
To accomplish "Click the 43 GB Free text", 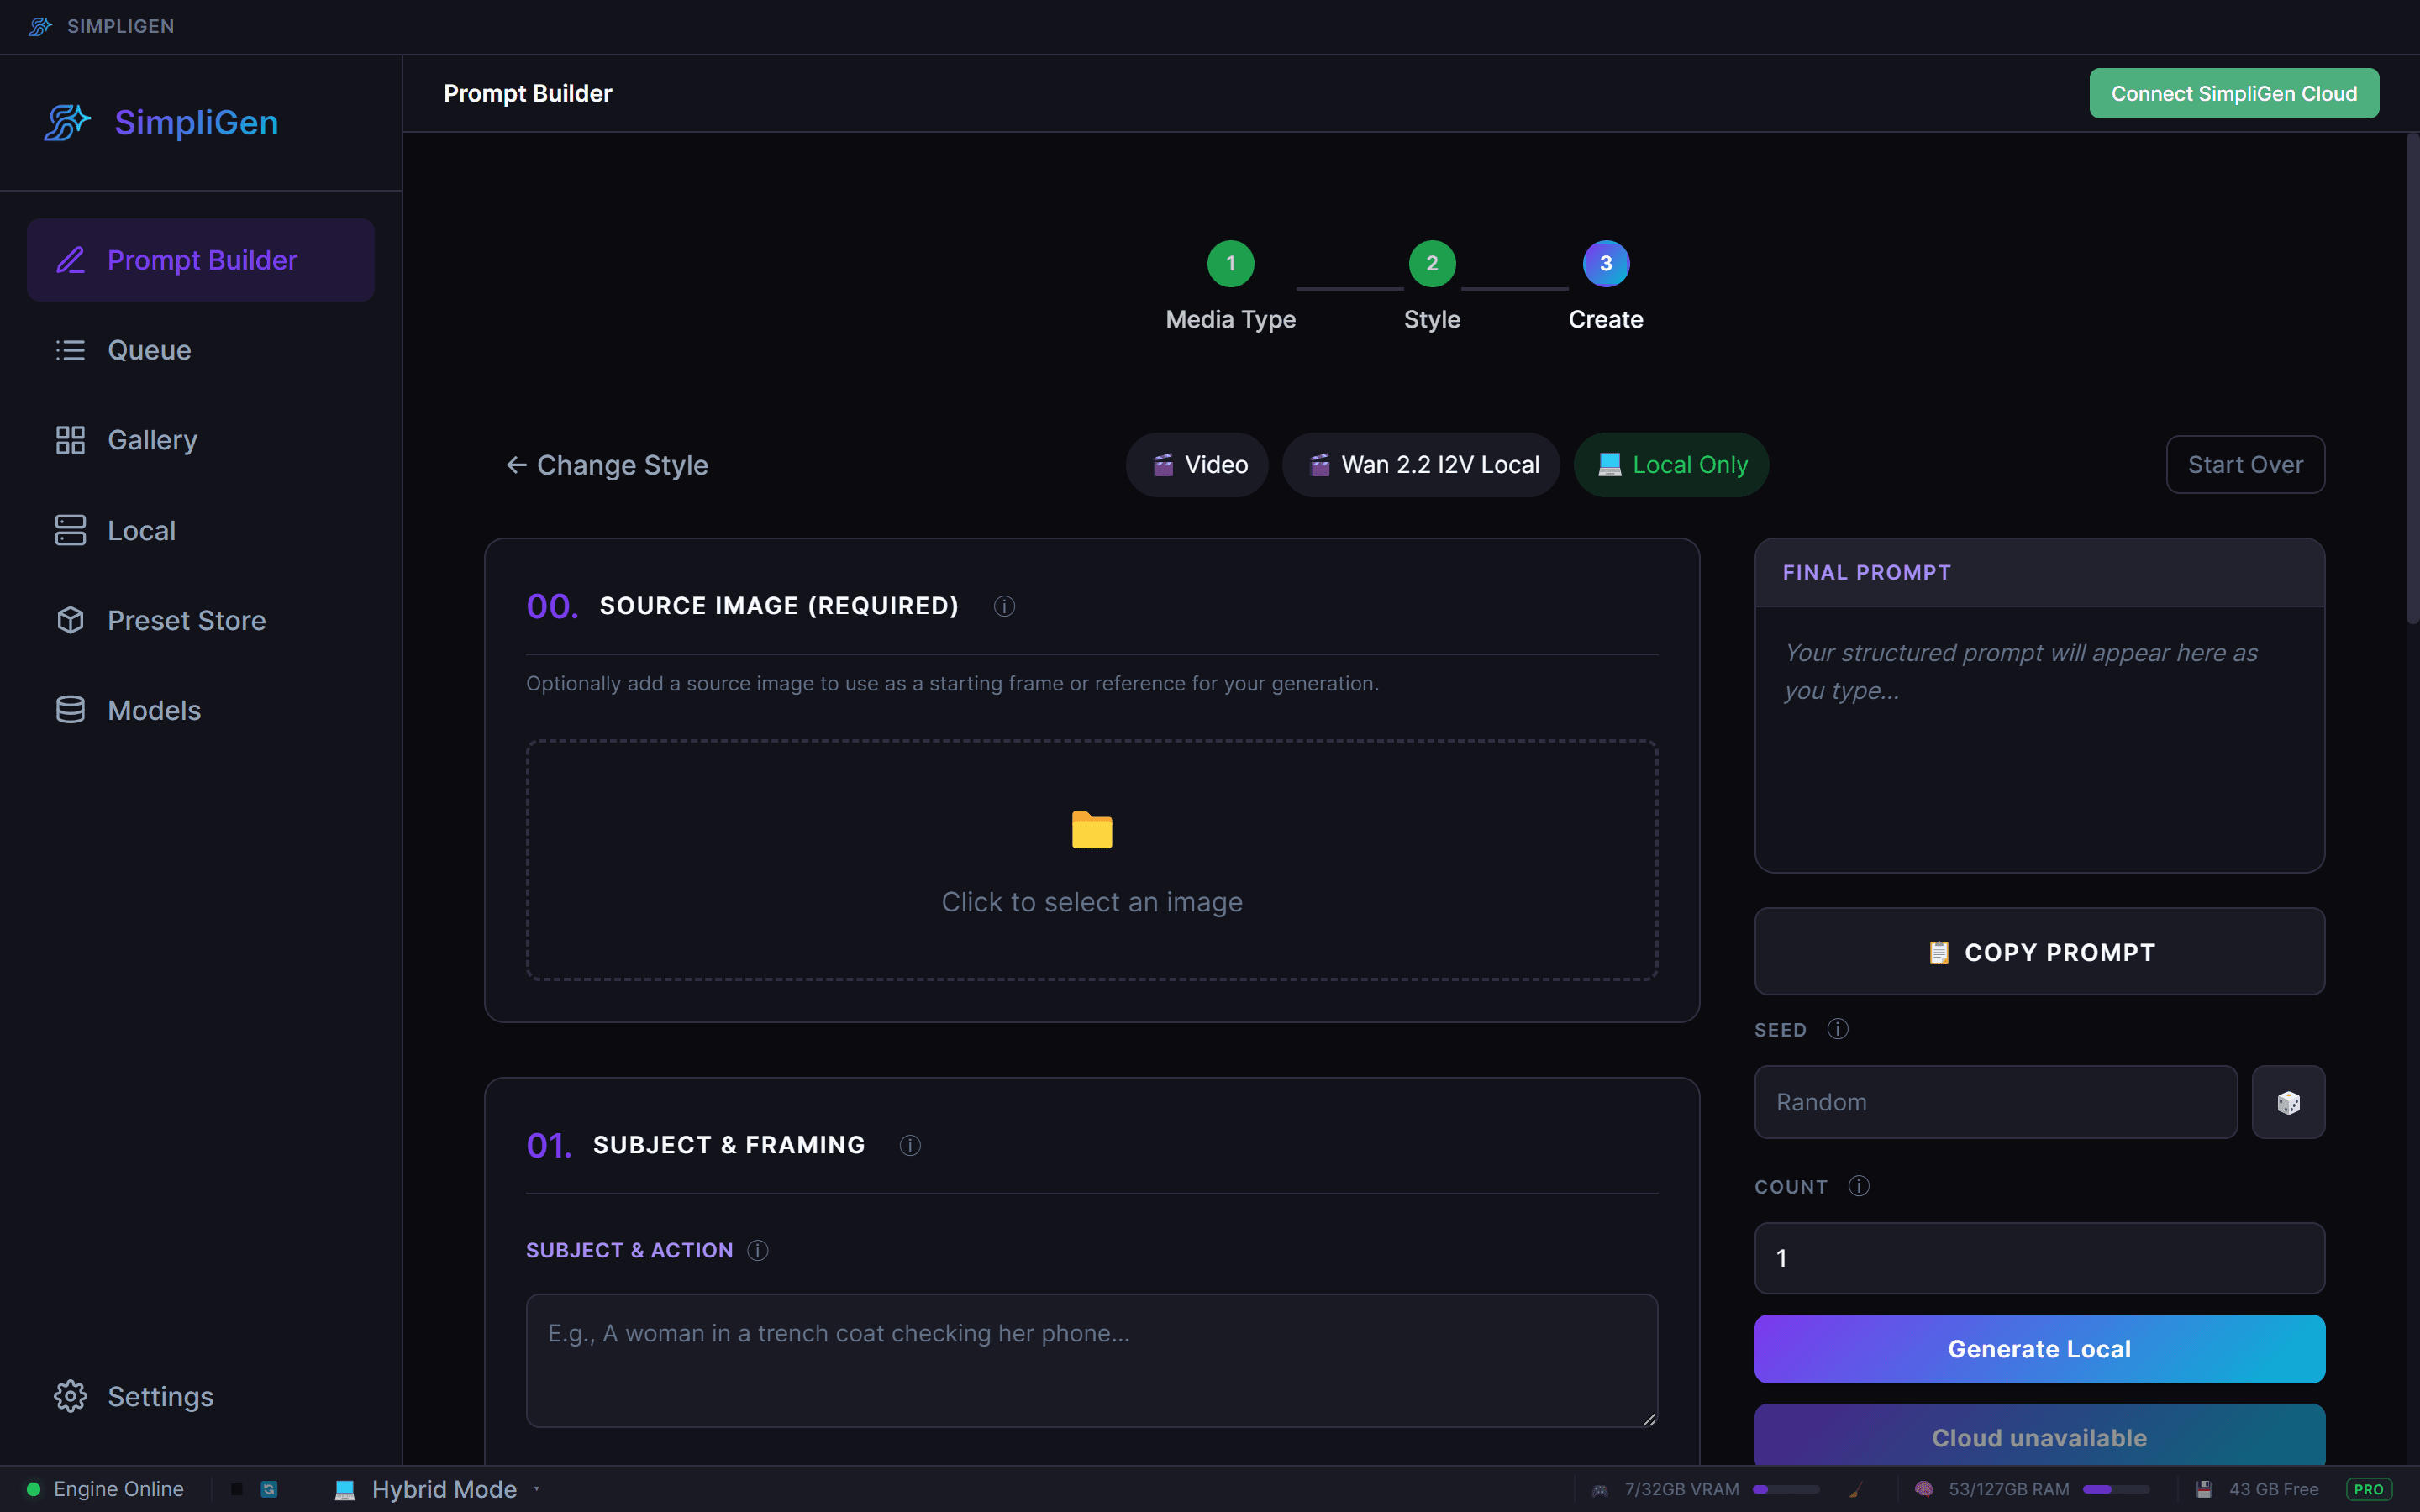I will [x=2274, y=1489].
